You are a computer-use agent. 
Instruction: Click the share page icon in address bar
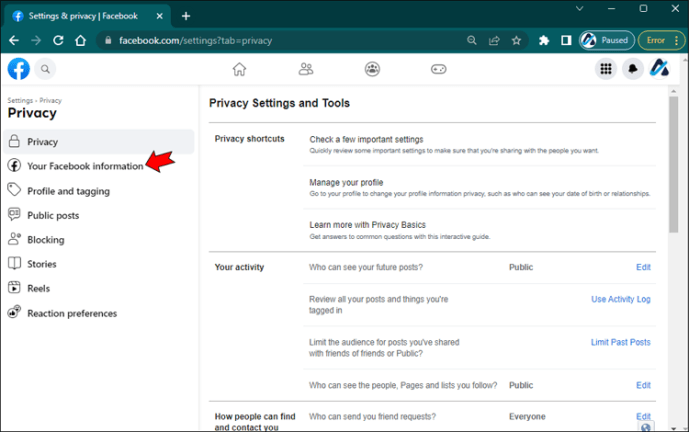pyautogui.click(x=494, y=40)
